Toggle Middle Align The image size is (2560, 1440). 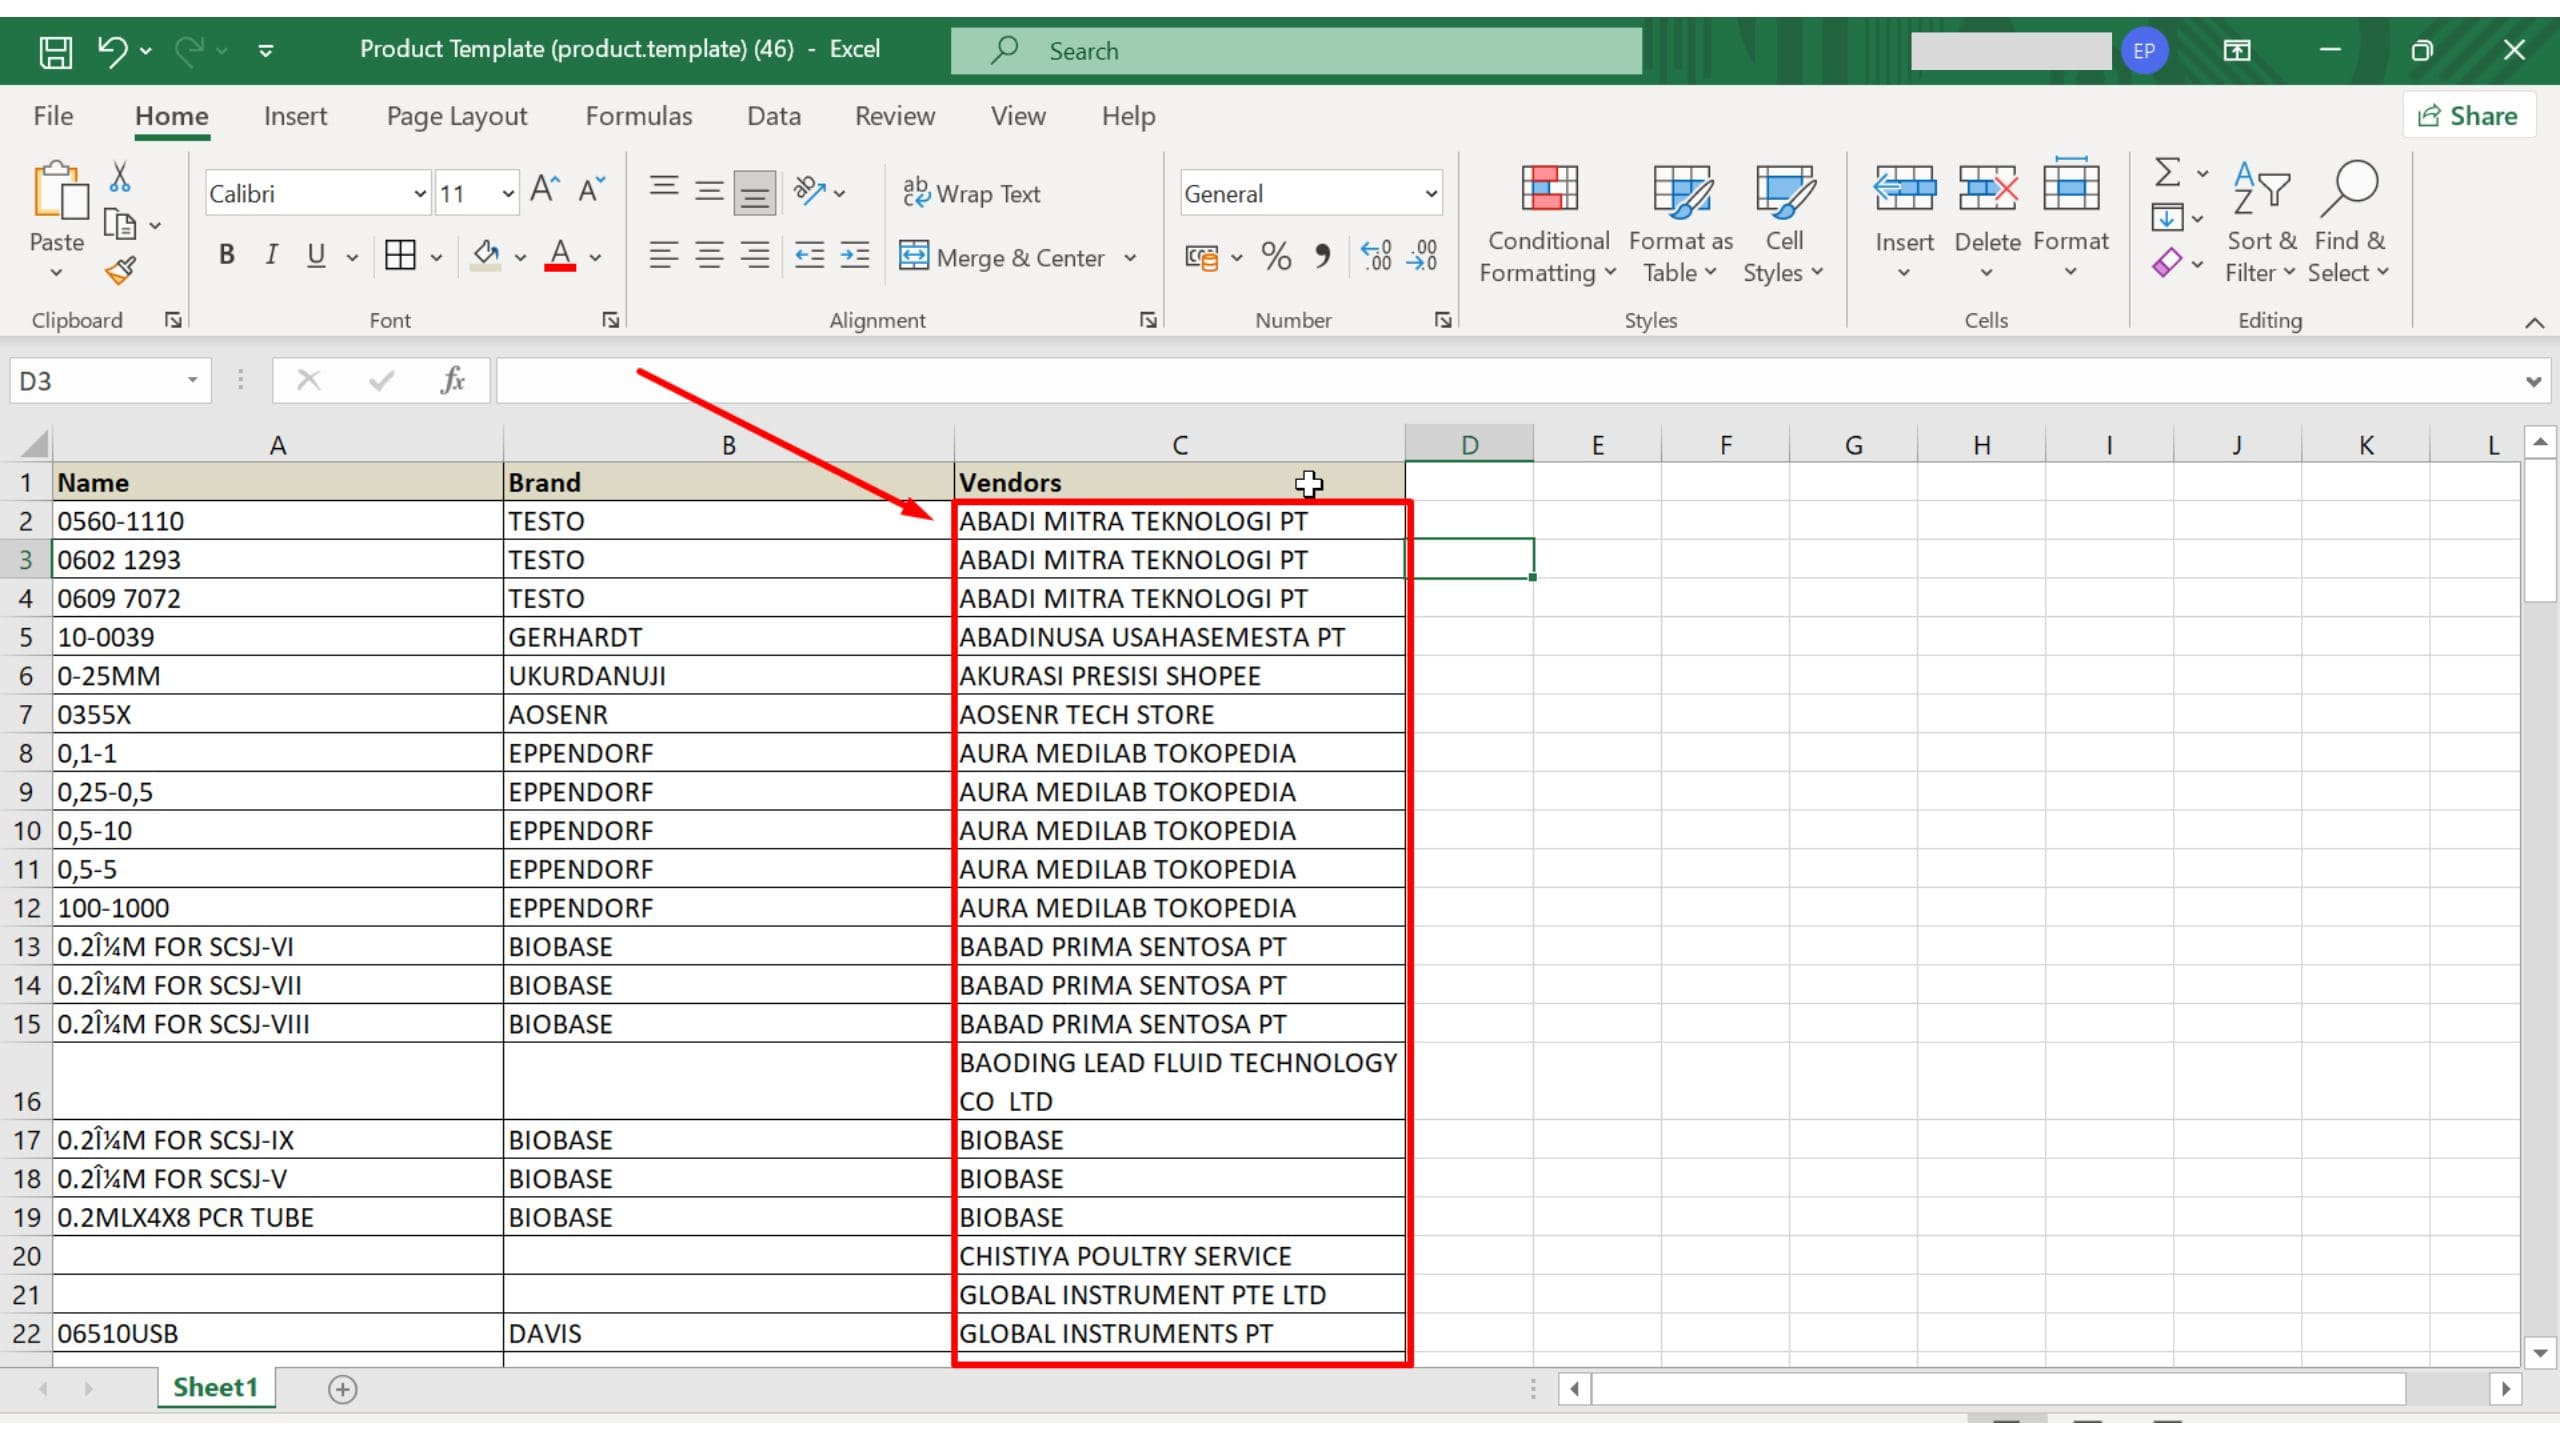tap(709, 190)
